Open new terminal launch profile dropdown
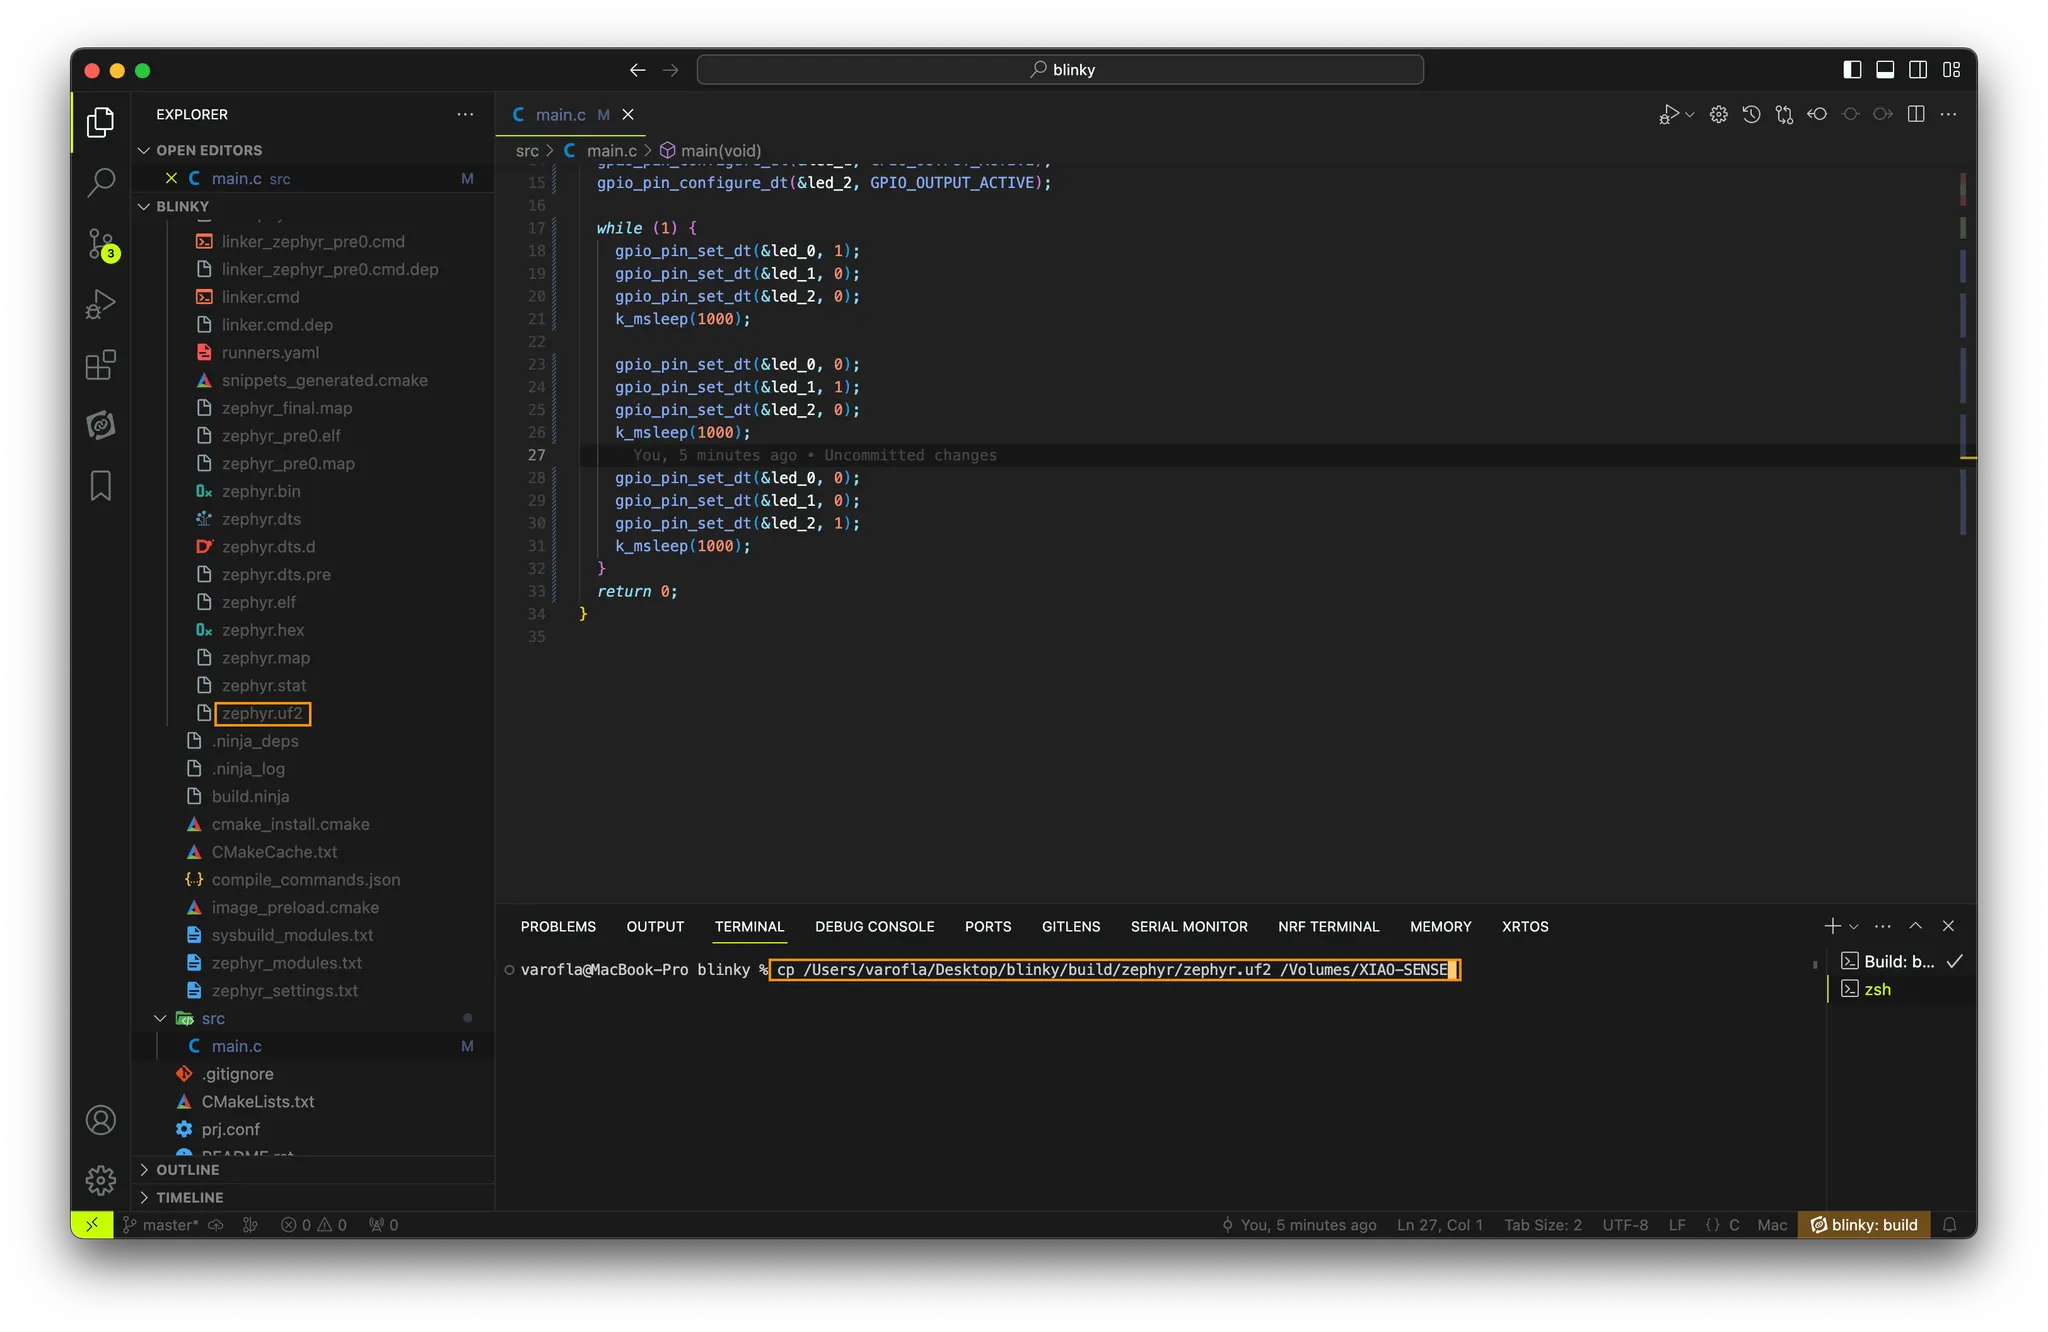The width and height of the screenshot is (2048, 1332). tap(1854, 926)
